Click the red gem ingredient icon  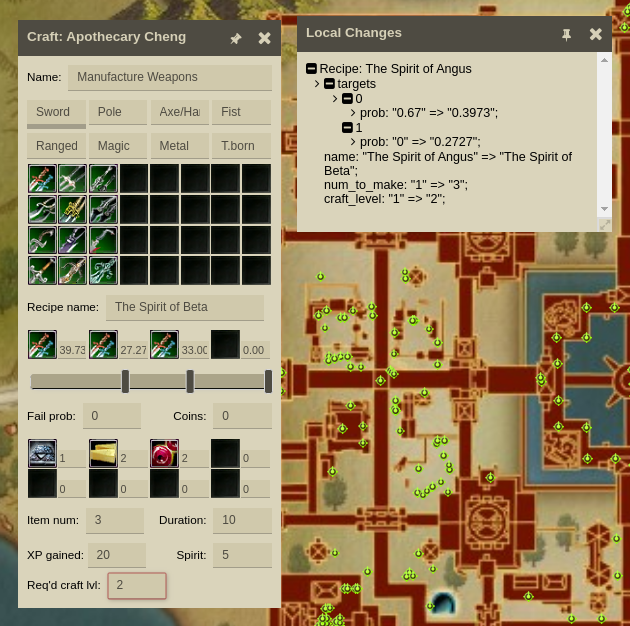click(x=164, y=453)
